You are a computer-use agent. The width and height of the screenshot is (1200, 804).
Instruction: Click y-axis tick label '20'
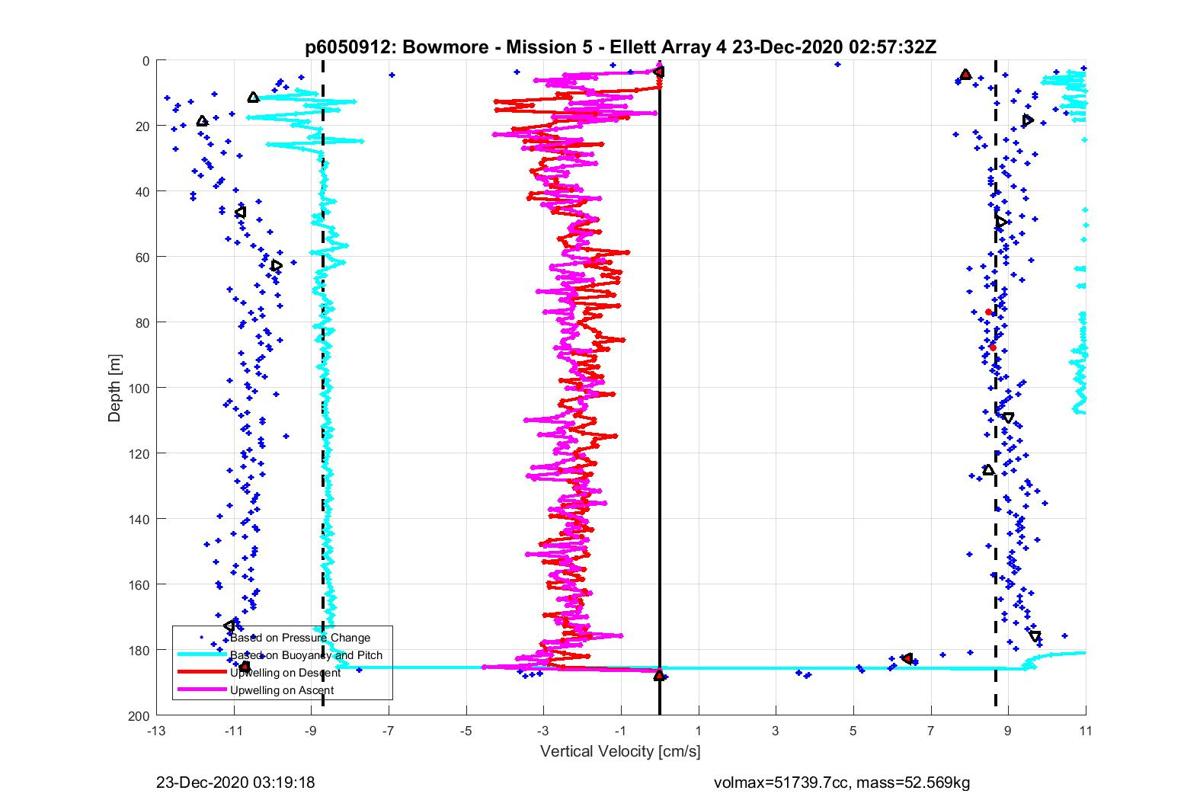pyautogui.click(x=142, y=126)
